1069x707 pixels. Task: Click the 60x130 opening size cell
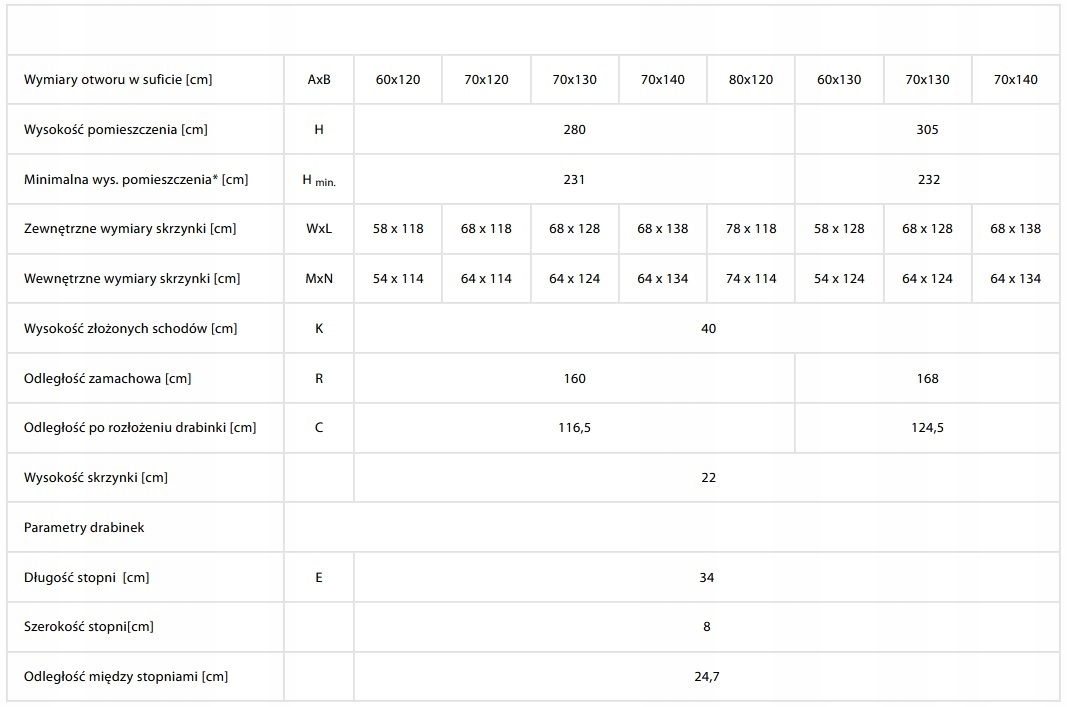(838, 80)
